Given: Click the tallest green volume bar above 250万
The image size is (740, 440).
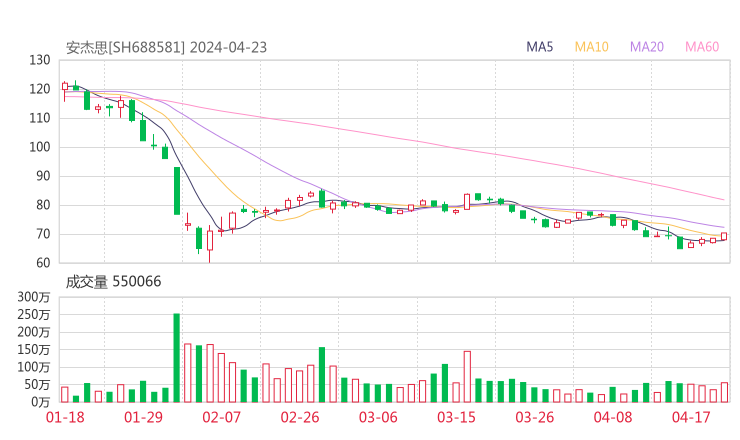Looking at the screenshot, I should (177, 358).
